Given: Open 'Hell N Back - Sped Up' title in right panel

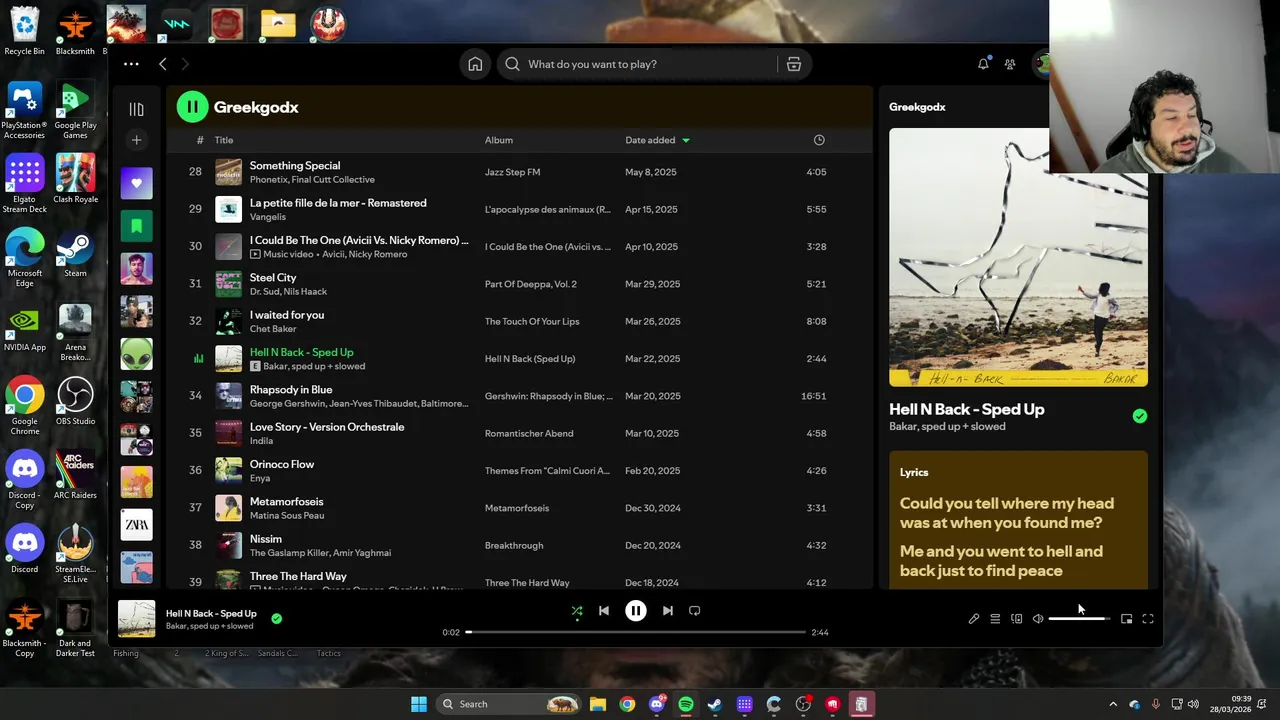Looking at the screenshot, I should tap(967, 409).
